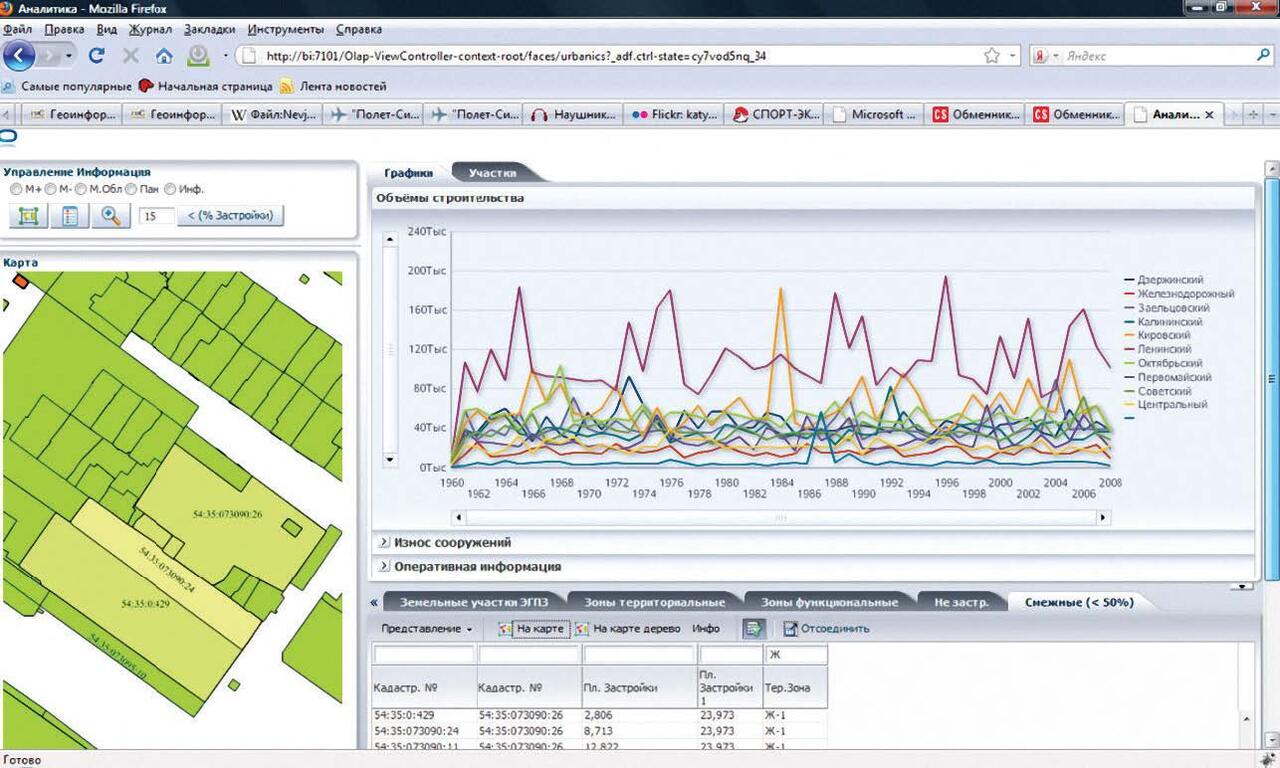
Task: Open the Лента новостей bookmark
Action: pyautogui.click(x=333, y=86)
